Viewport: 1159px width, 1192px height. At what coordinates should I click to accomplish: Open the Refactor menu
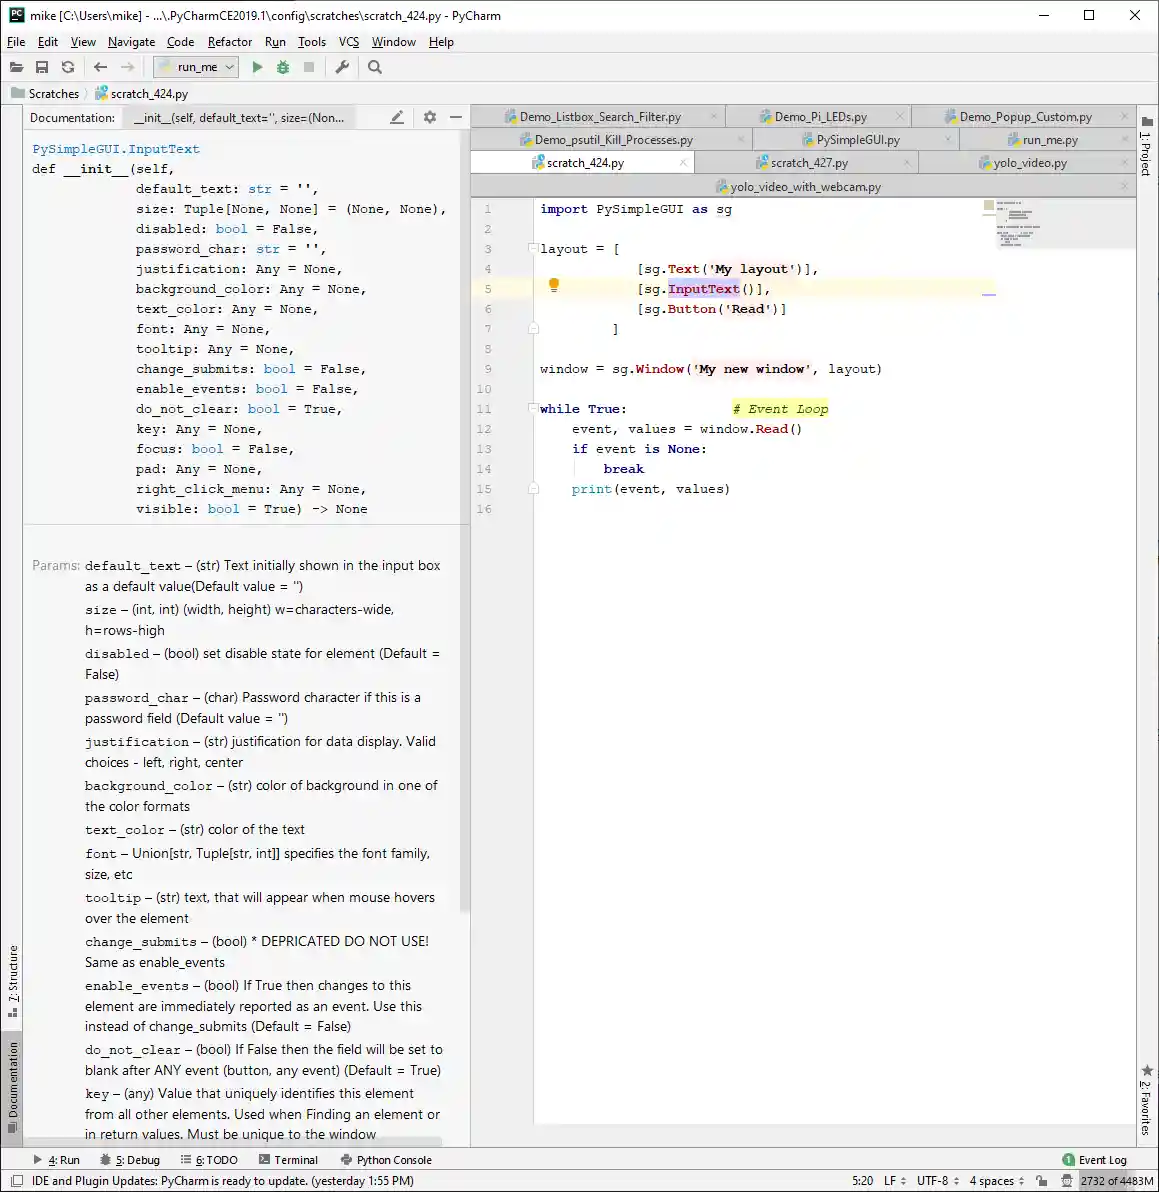point(229,42)
